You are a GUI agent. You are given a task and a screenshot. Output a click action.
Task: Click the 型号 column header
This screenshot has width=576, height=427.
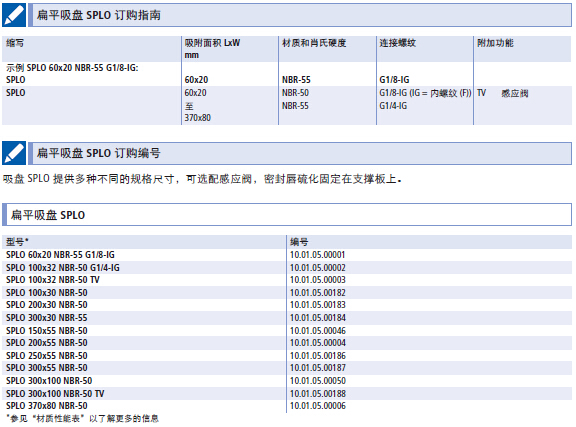point(17,242)
